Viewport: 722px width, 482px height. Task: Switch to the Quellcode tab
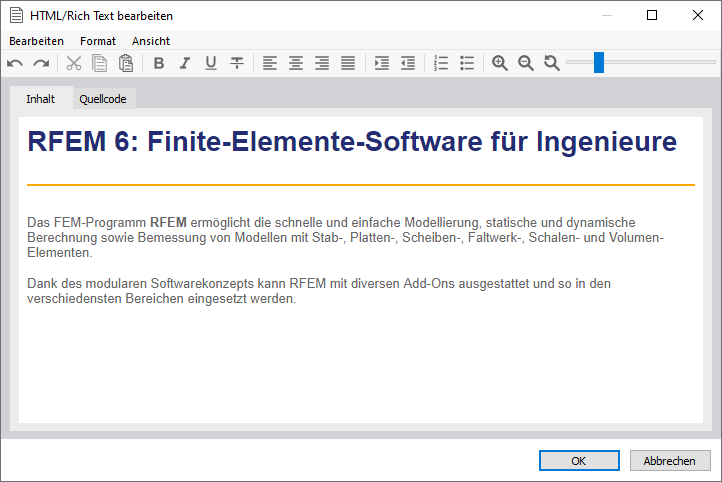tap(103, 99)
